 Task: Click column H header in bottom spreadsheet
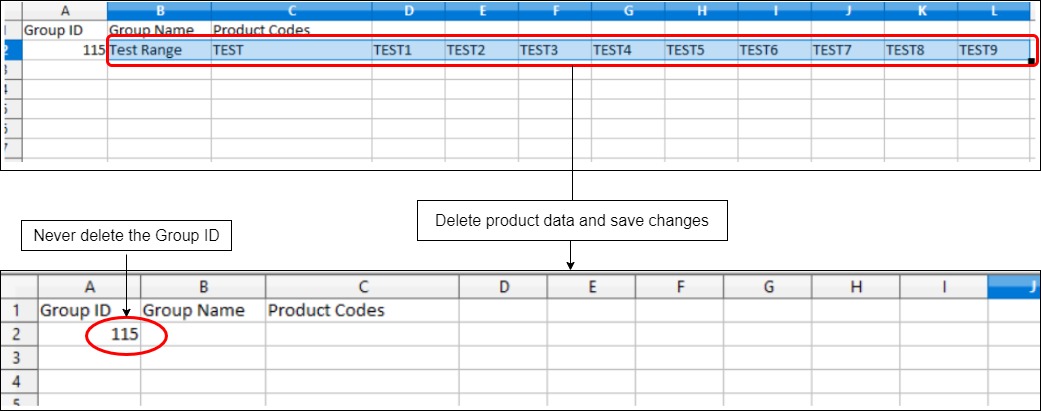click(855, 287)
